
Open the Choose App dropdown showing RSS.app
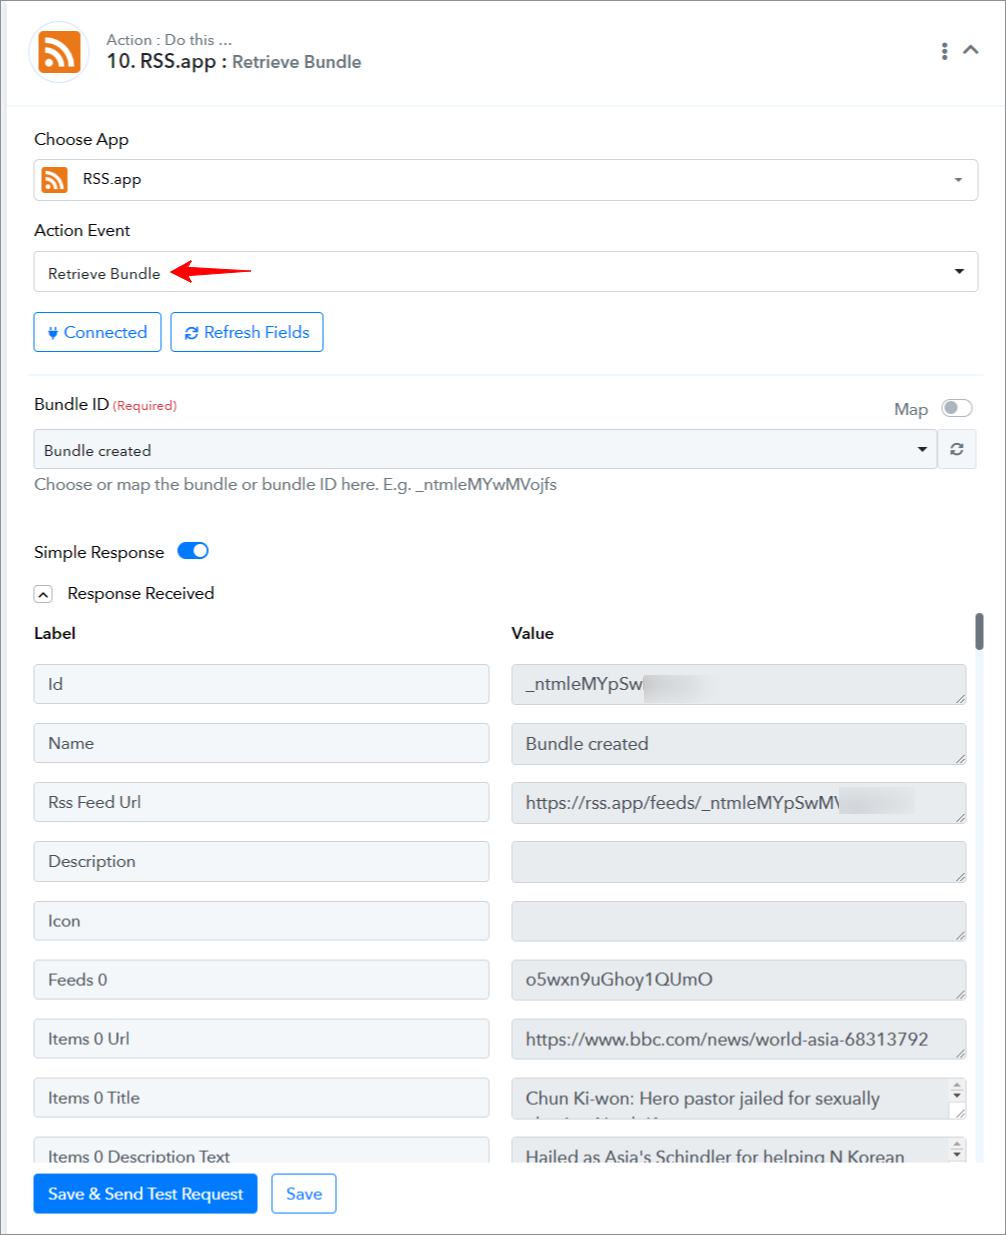point(506,180)
